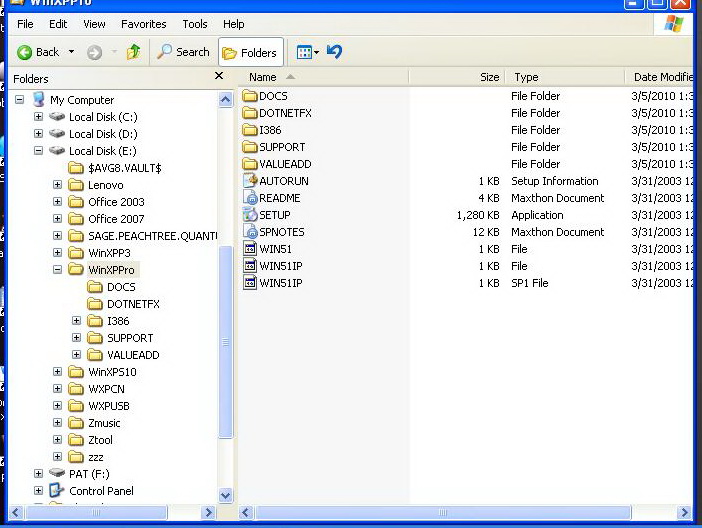This screenshot has height=528, width=702.
Task: Select the Ztool folder in the tree
Action: (x=100, y=440)
